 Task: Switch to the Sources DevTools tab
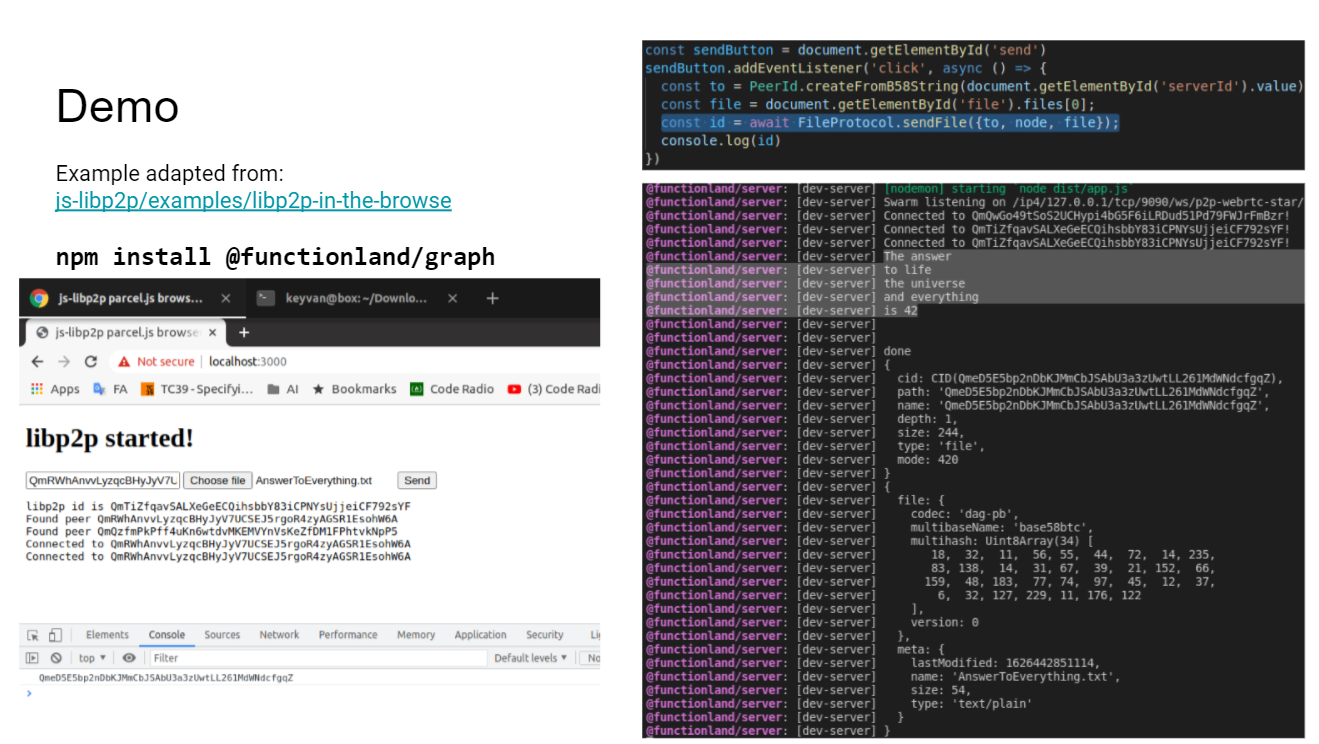point(222,635)
